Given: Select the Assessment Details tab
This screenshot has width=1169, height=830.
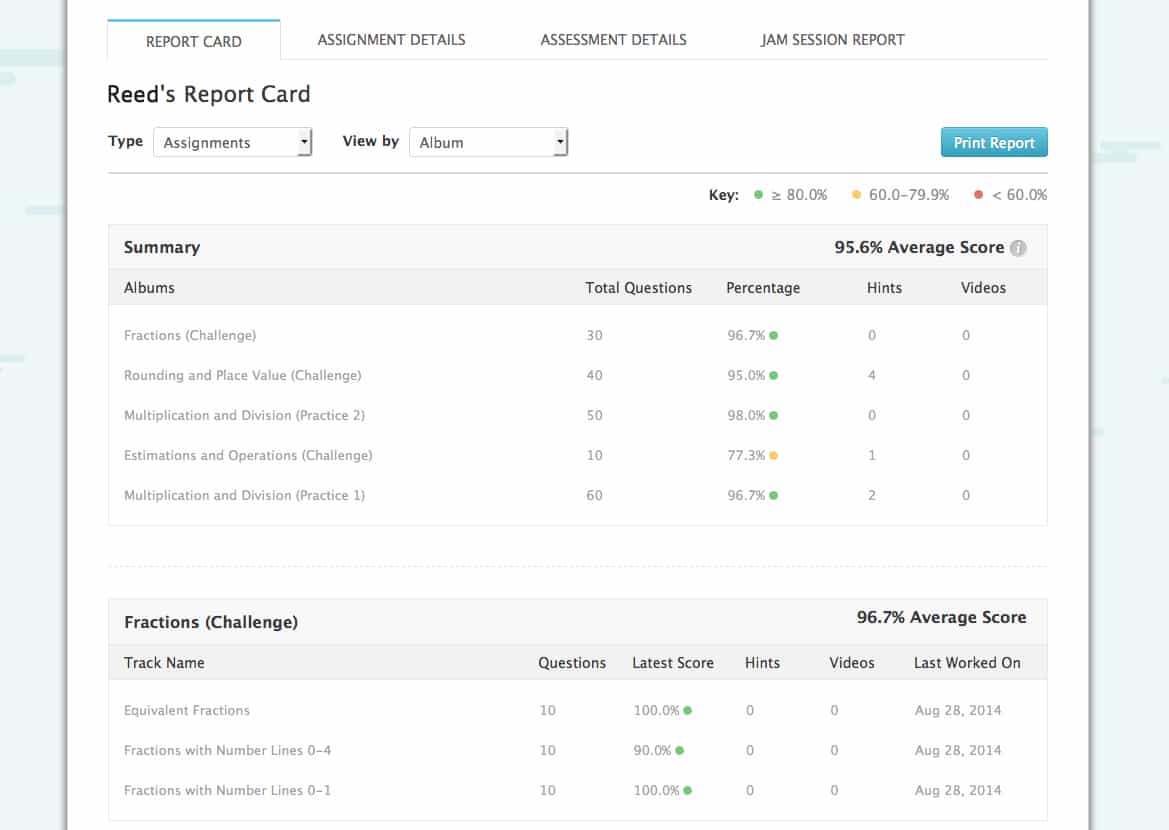Looking at the screenshot, I should [613, 39].
